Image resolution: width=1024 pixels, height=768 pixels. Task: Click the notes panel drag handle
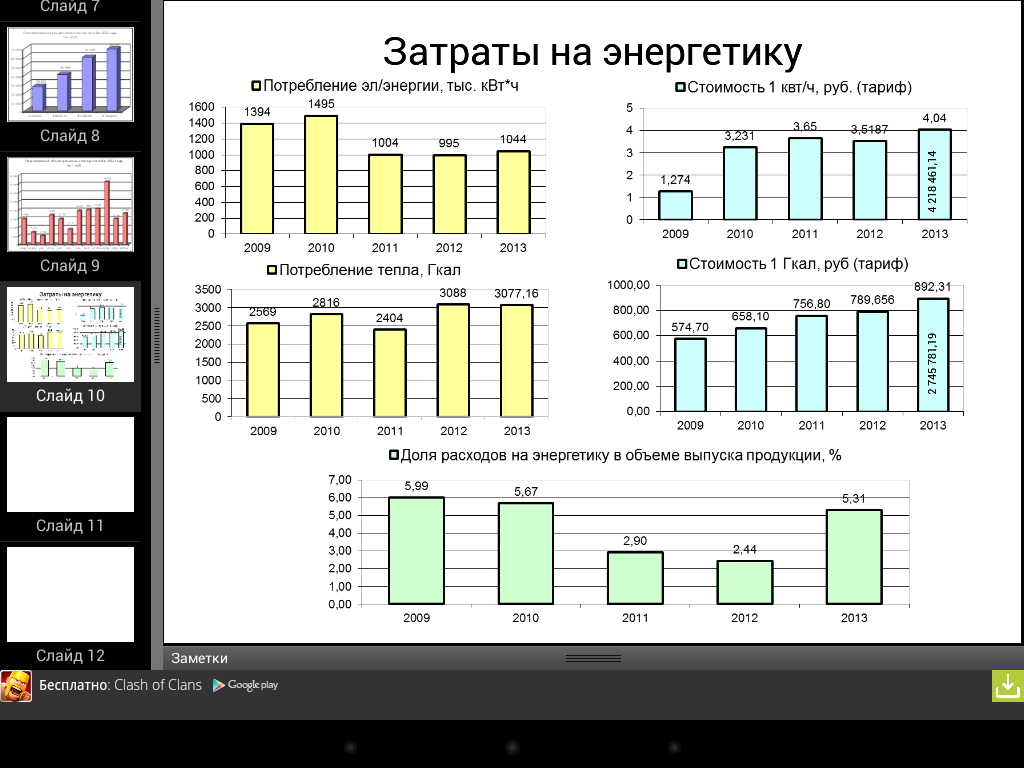pos(593,658)
